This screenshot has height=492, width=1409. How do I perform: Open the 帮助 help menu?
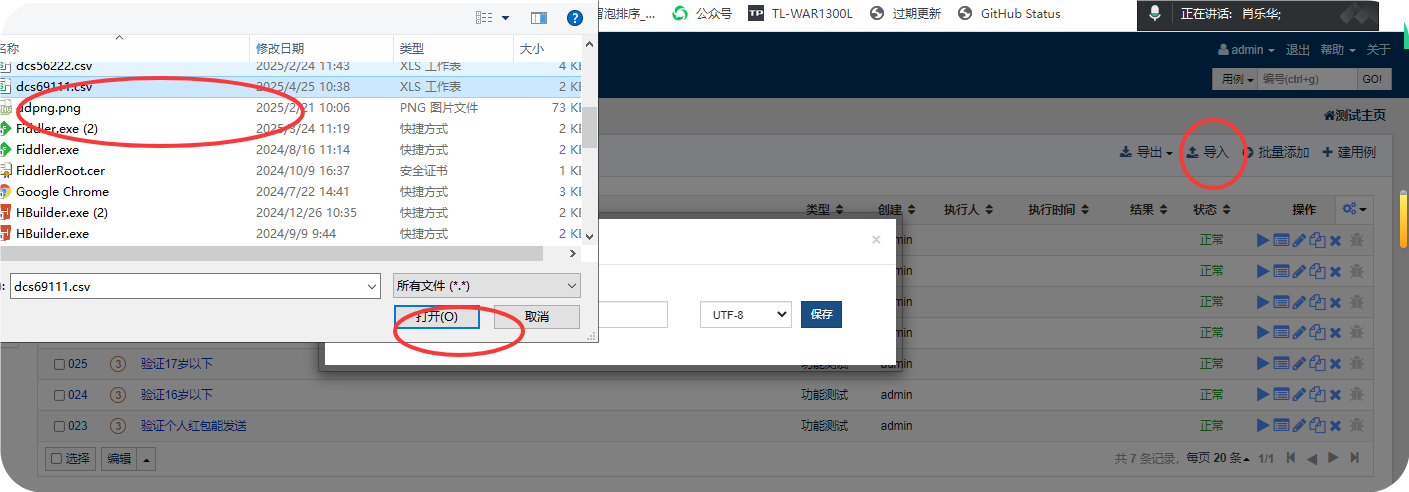pos(1338,50)
